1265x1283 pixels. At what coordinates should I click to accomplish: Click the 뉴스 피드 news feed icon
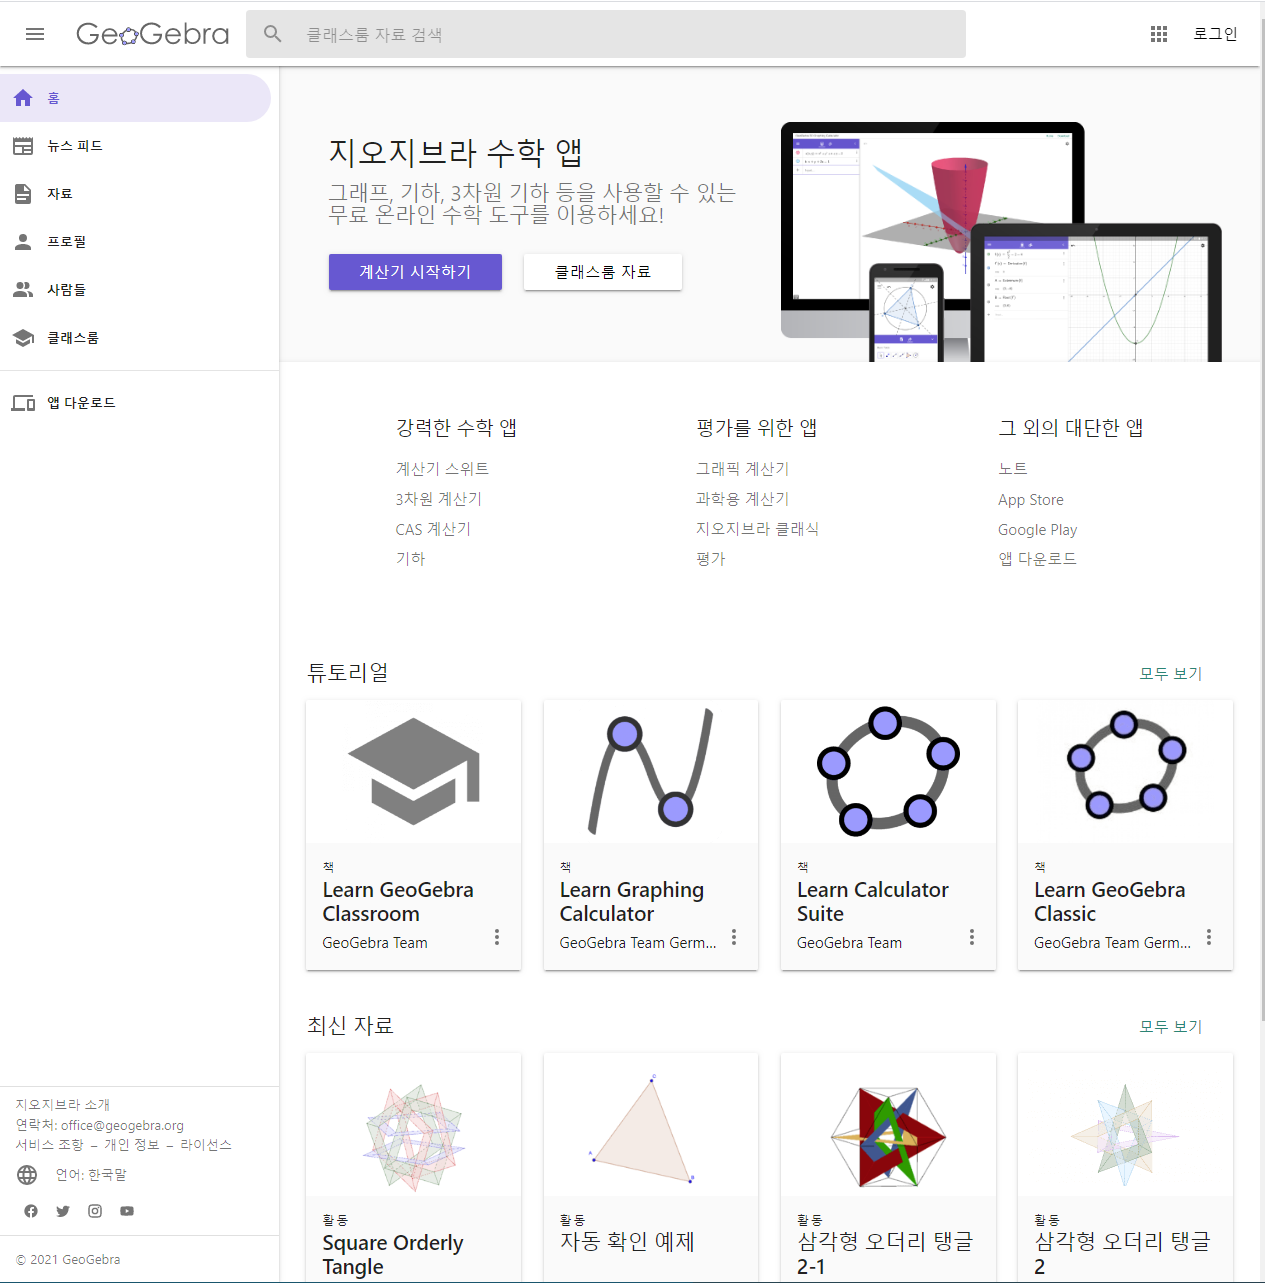point(23,146)
